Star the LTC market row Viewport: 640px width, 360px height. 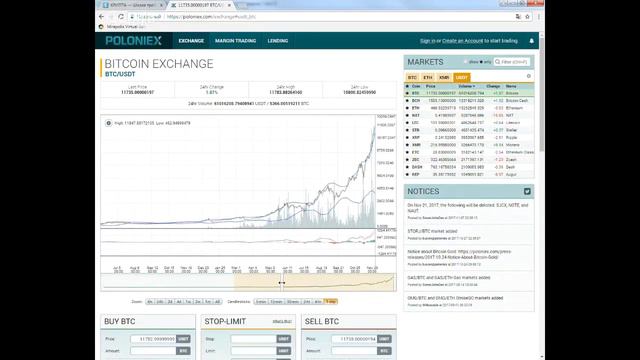[x=407, y=122]
